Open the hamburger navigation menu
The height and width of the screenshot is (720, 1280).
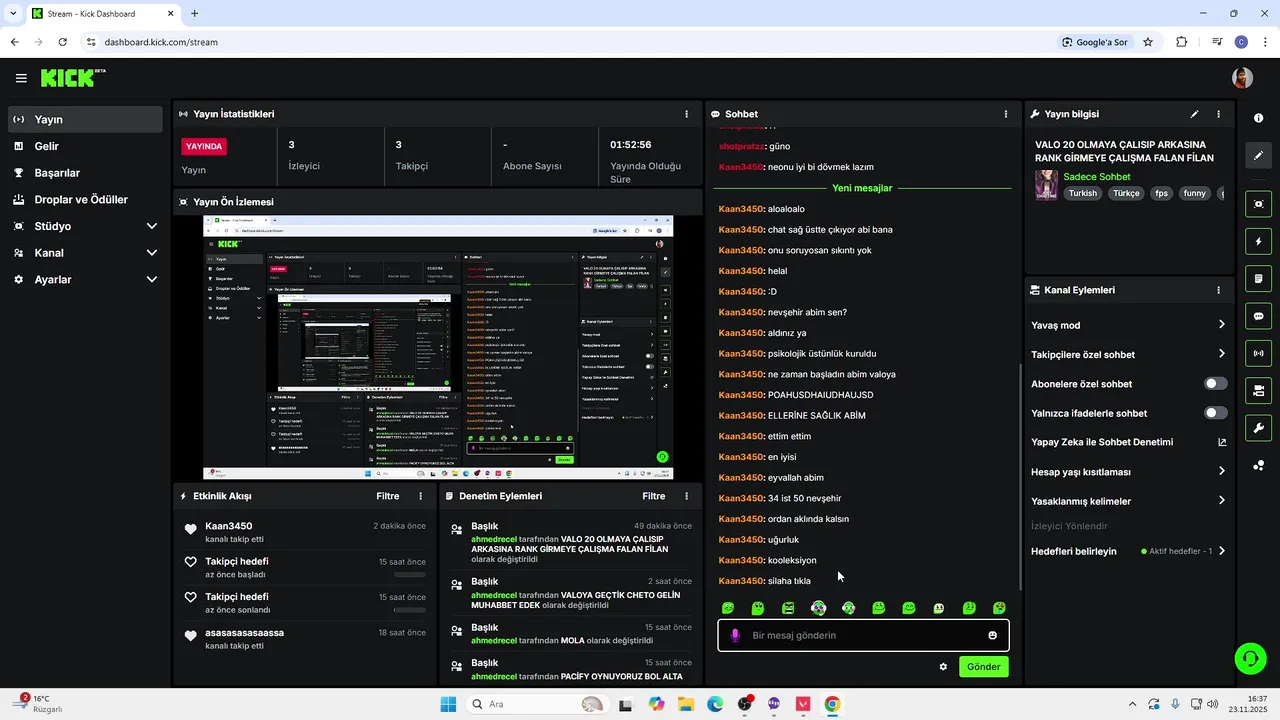click(x=21, y=78)
